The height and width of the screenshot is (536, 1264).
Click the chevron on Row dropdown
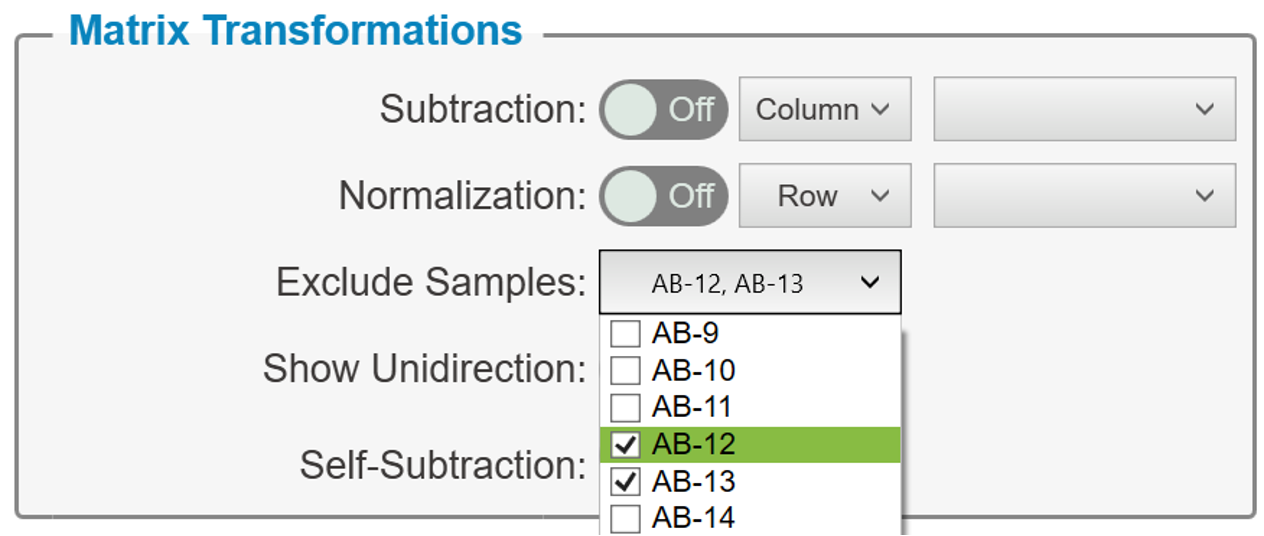880,197
